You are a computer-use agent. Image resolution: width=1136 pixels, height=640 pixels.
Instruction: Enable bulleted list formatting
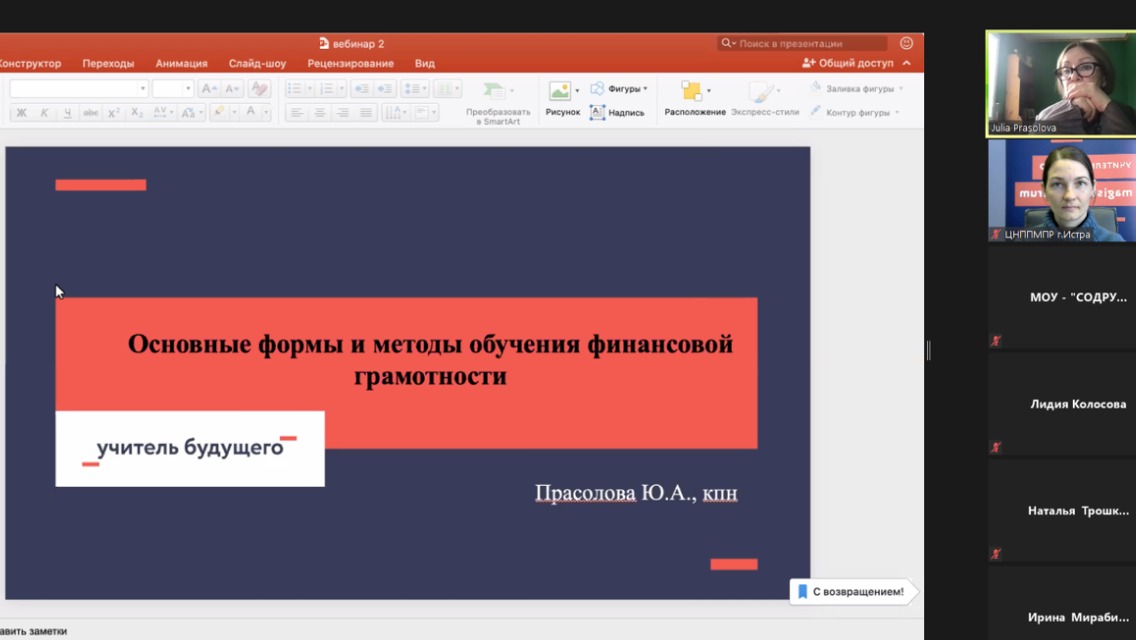click(x=294, y=87)
